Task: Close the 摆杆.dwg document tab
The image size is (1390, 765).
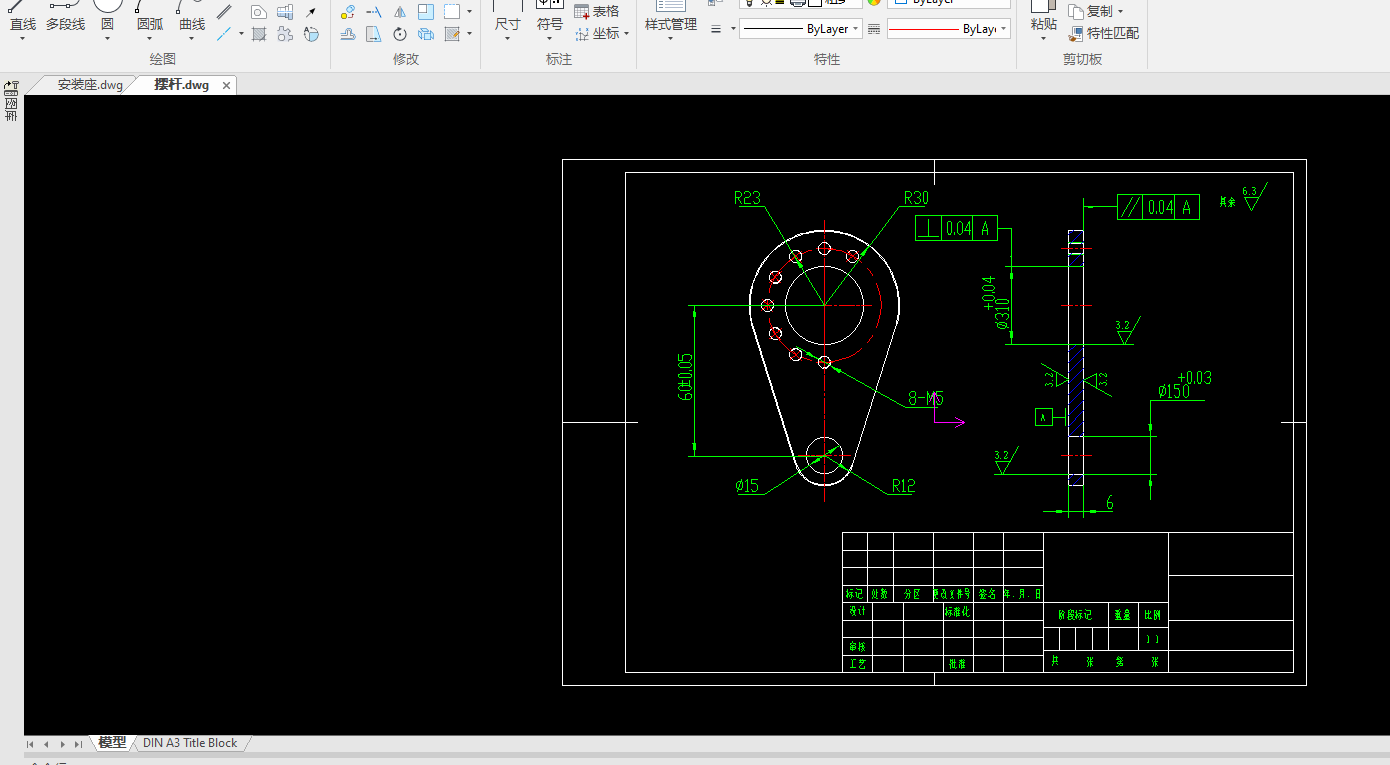Action: click(x=226, y=86)
